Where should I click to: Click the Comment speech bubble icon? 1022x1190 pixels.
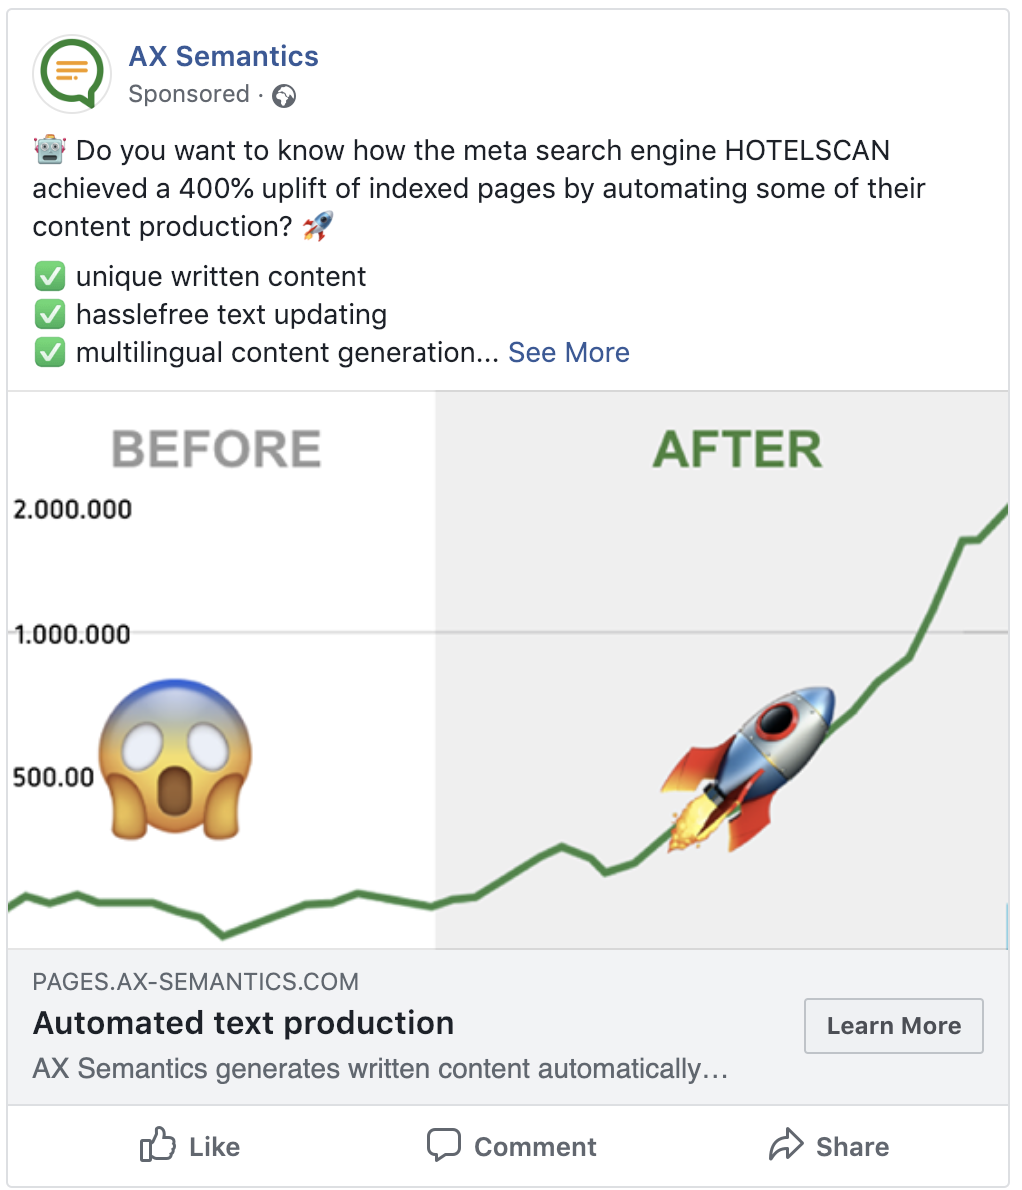click(x=444, y=1145)
